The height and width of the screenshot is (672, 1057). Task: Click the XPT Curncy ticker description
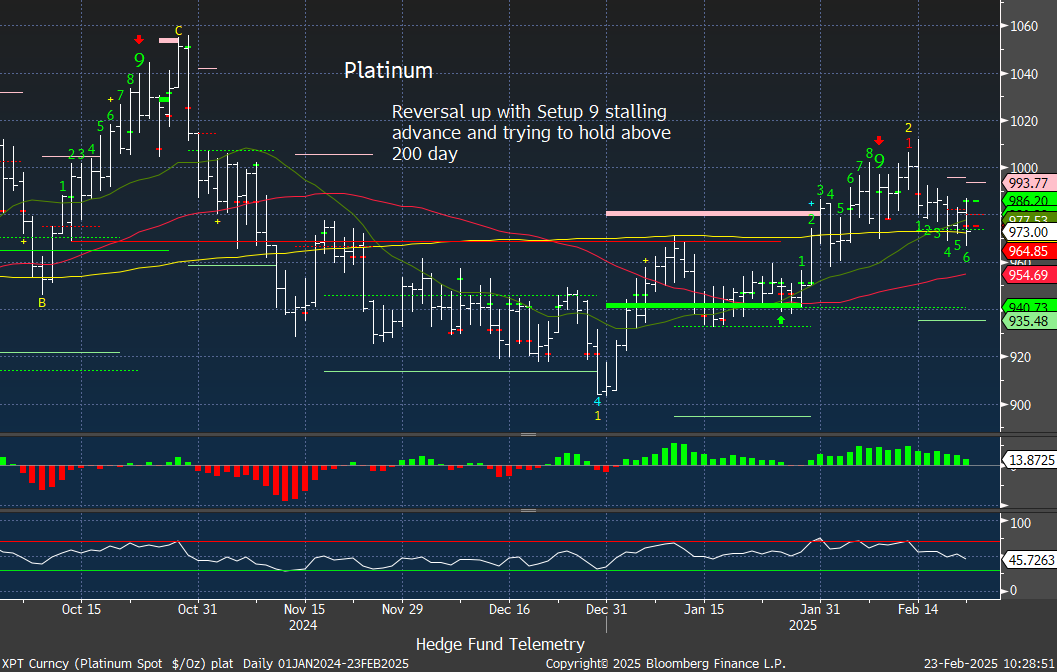point(205,664)
